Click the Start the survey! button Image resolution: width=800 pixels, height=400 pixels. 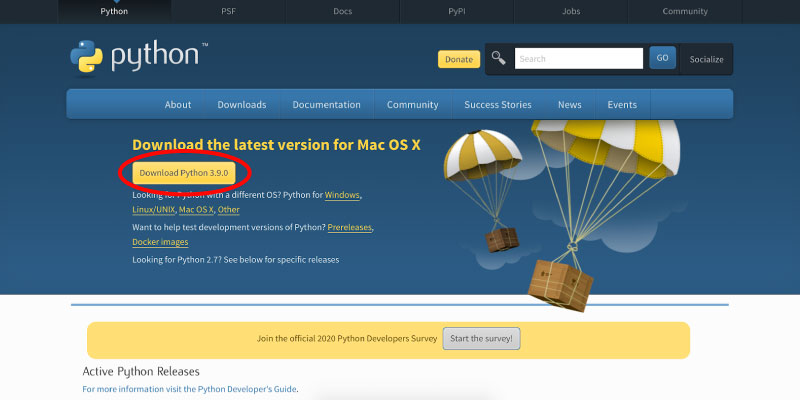[x=481, y=338]
